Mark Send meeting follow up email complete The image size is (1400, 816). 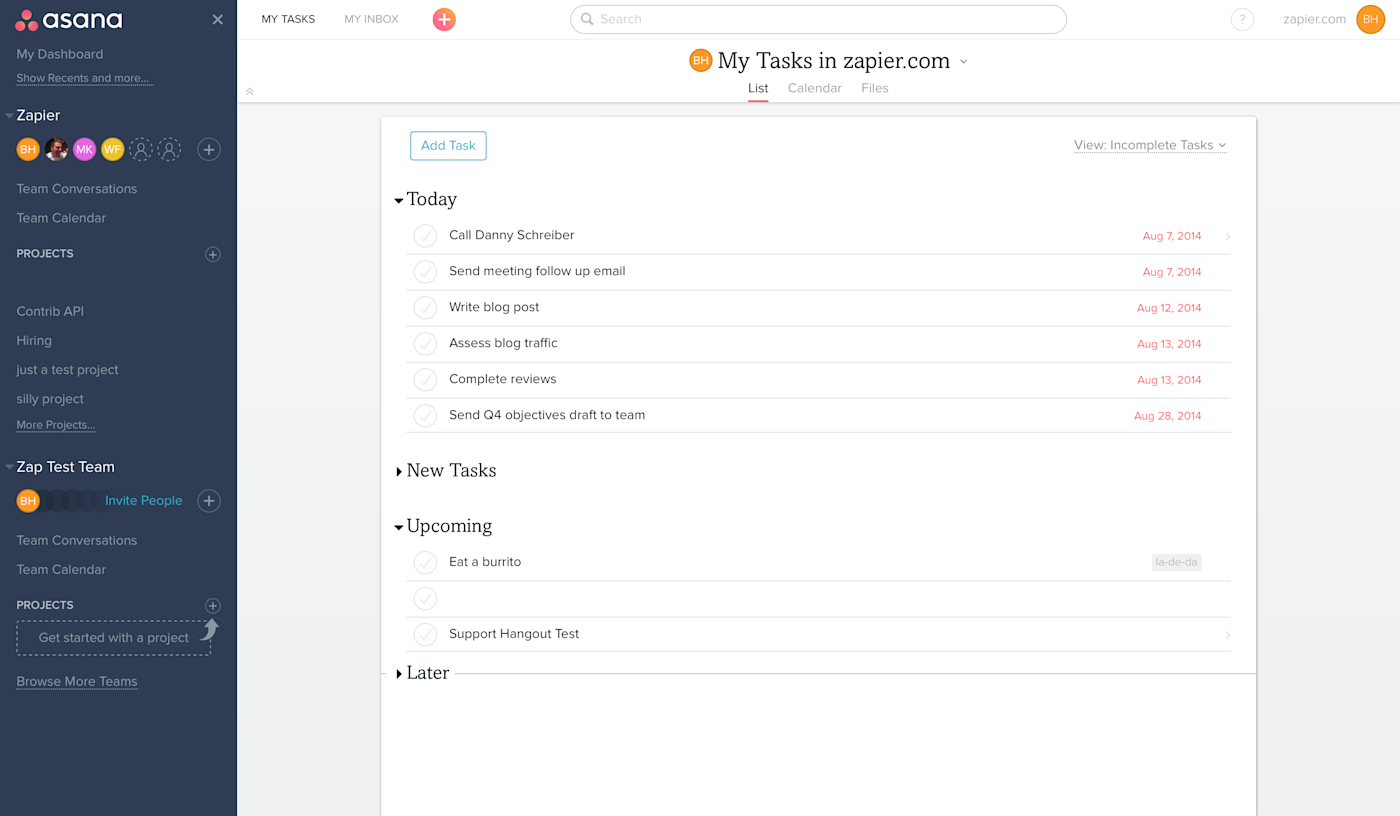pyautogui.click(x=425, y=272)
